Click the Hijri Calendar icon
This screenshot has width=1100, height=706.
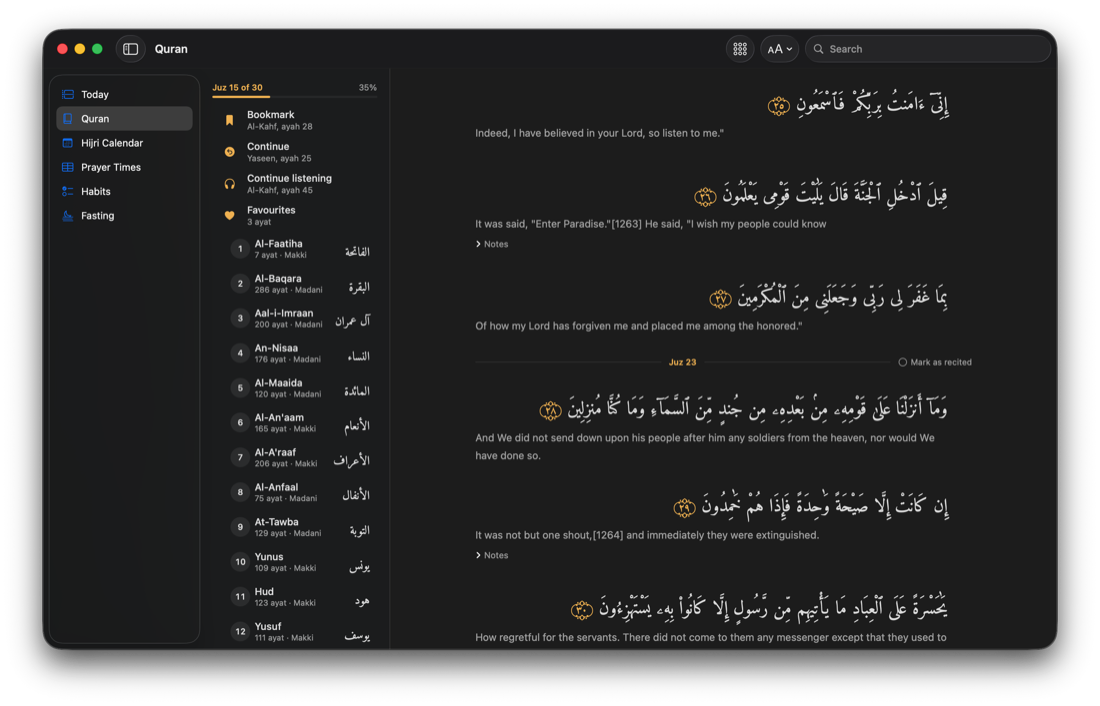[68, 143]
